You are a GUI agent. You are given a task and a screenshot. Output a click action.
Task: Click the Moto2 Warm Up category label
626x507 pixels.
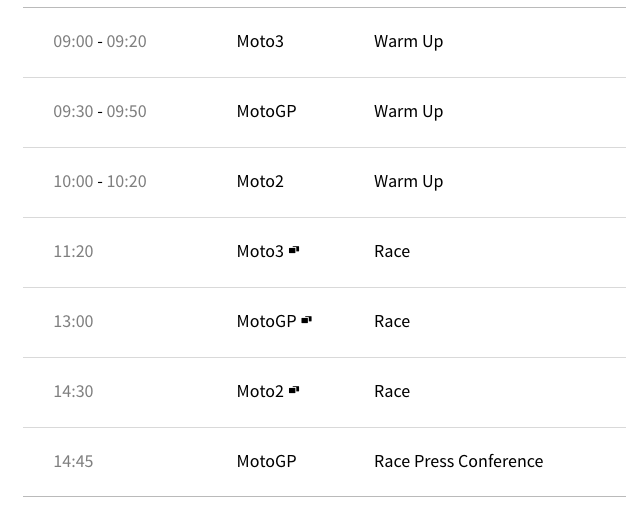260,181
